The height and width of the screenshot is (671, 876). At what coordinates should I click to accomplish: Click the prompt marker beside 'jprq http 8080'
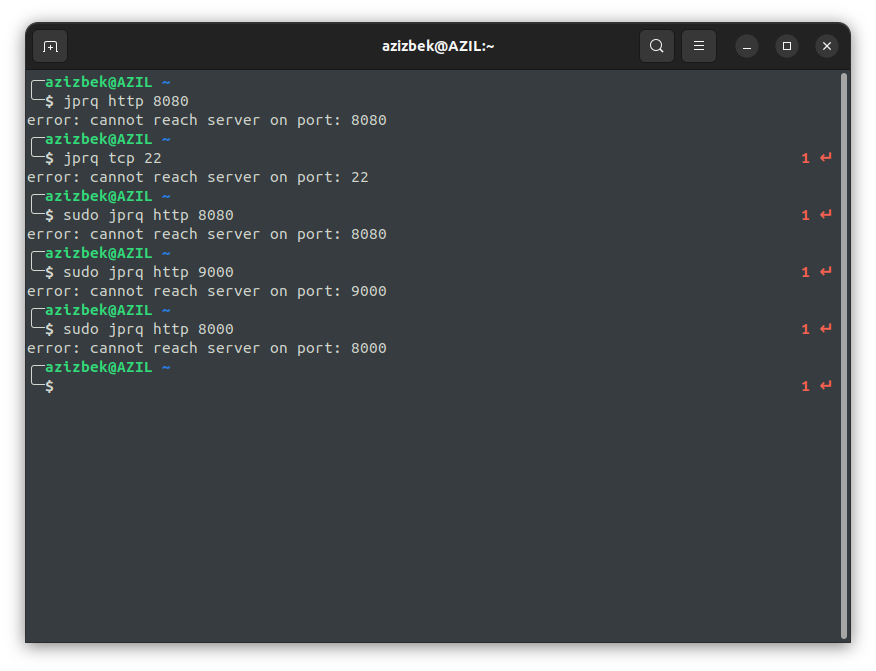[x=40, y=91]
